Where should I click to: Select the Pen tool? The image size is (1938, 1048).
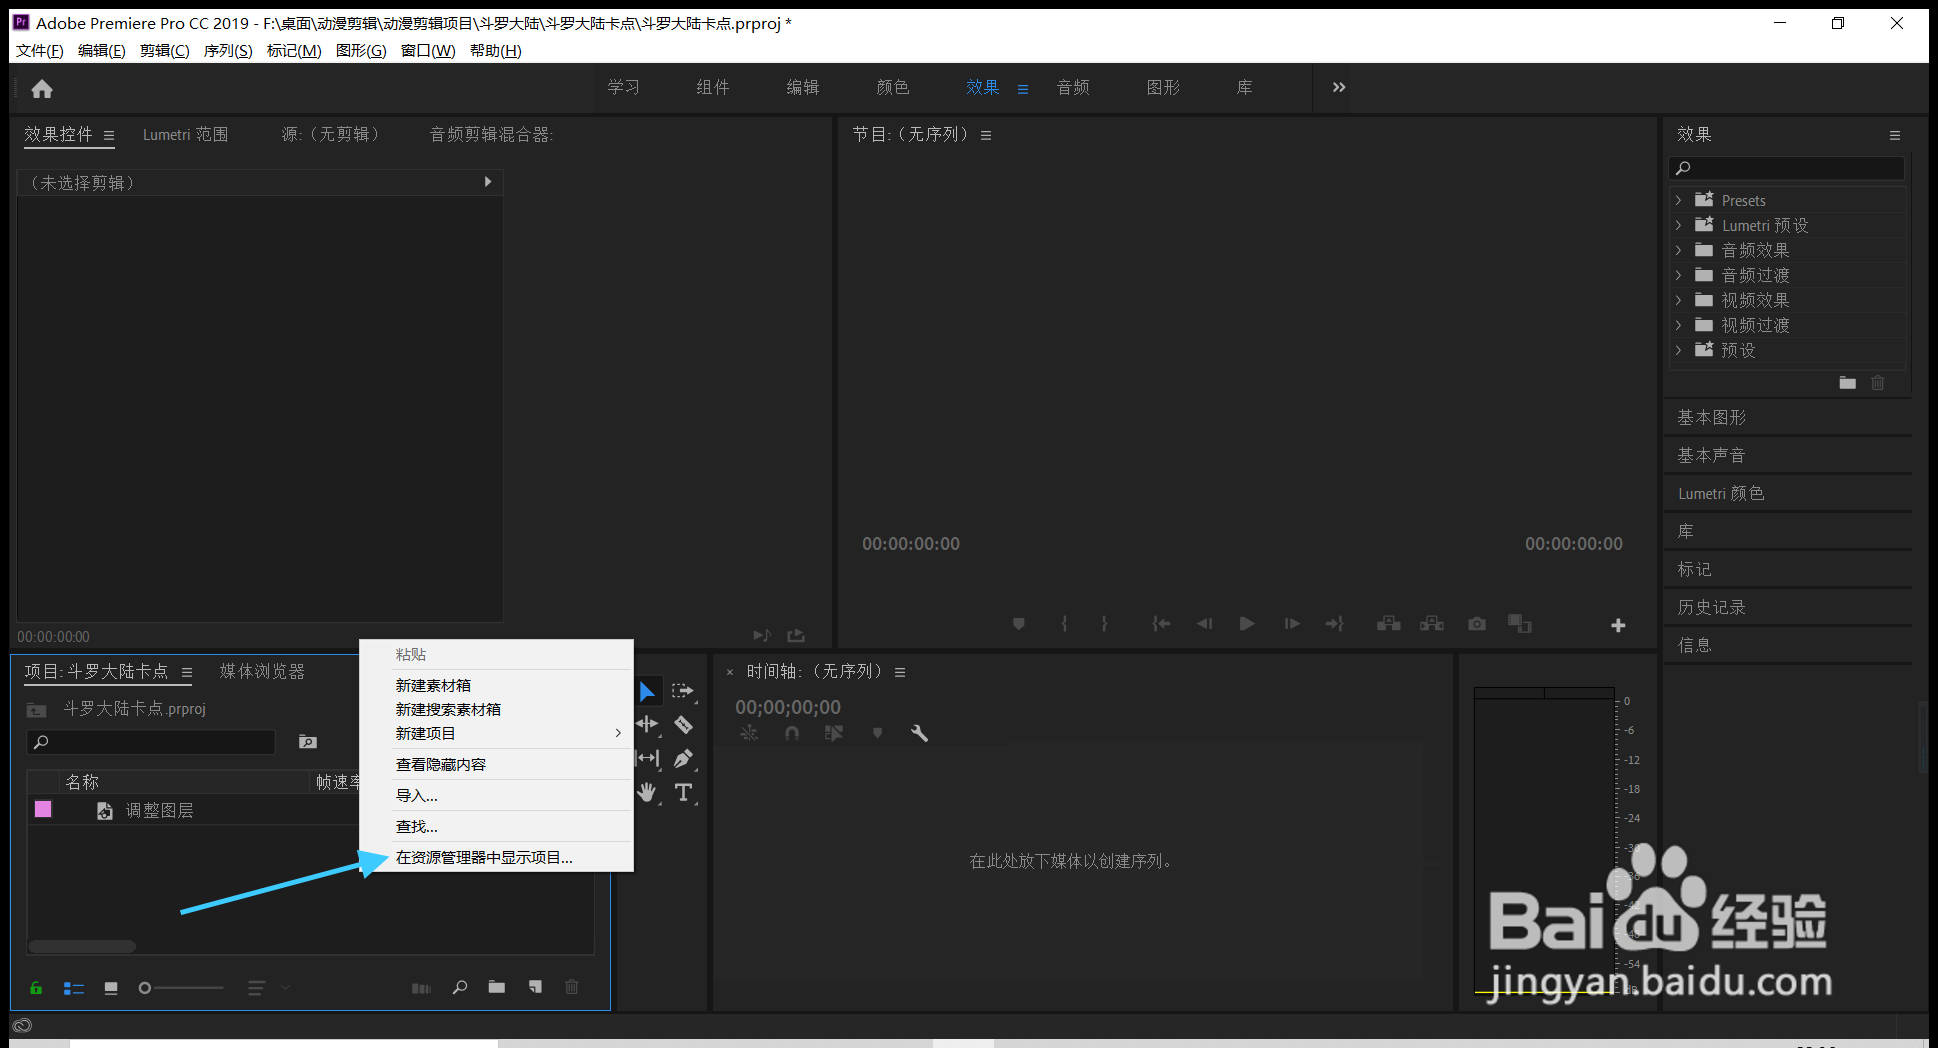tap(684, 758)
